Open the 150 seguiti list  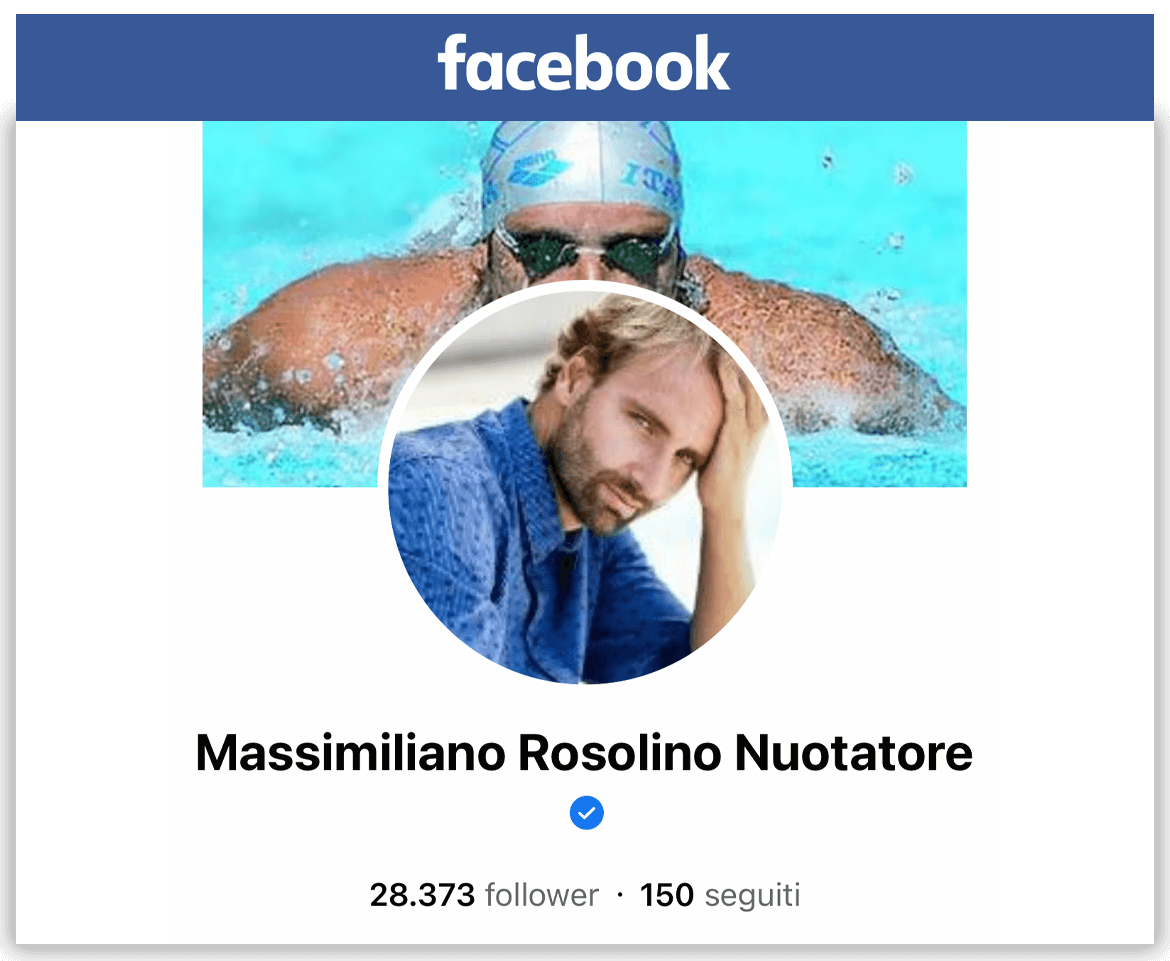tap(720, 895)
